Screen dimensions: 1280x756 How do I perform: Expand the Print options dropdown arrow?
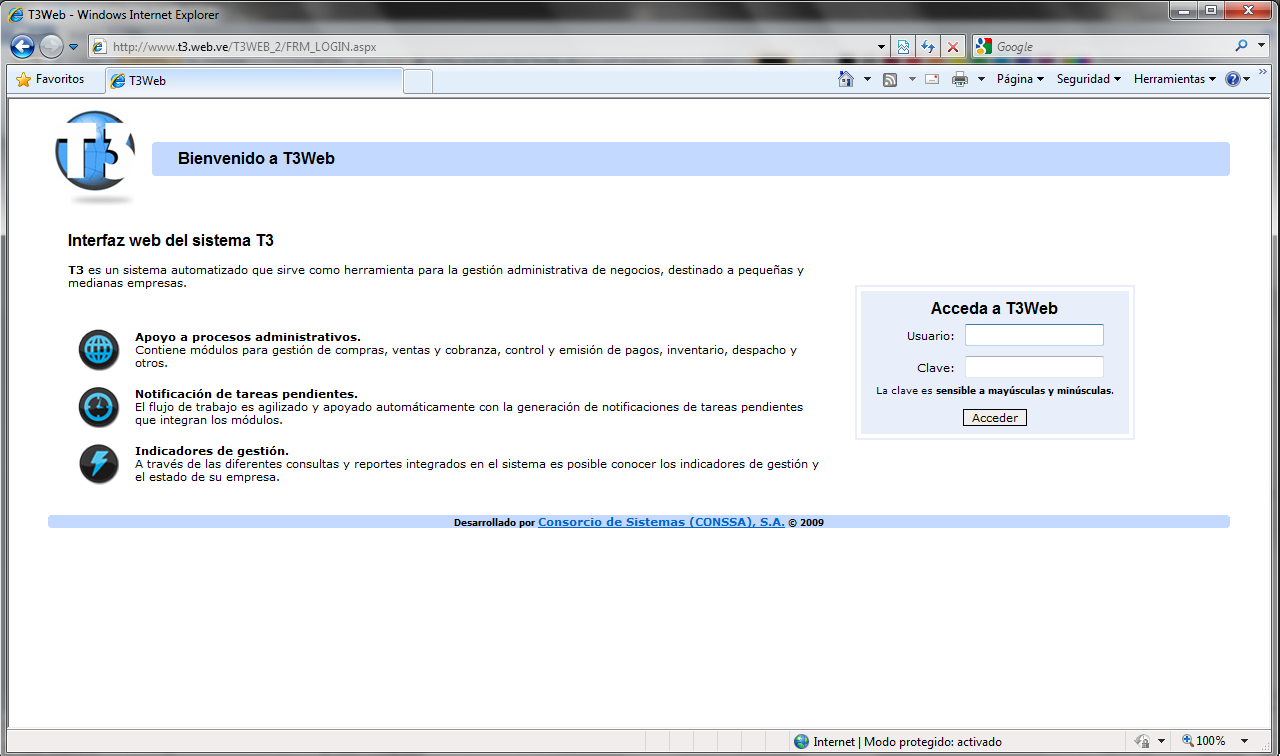pyautogui.click(x=981, y=79)
